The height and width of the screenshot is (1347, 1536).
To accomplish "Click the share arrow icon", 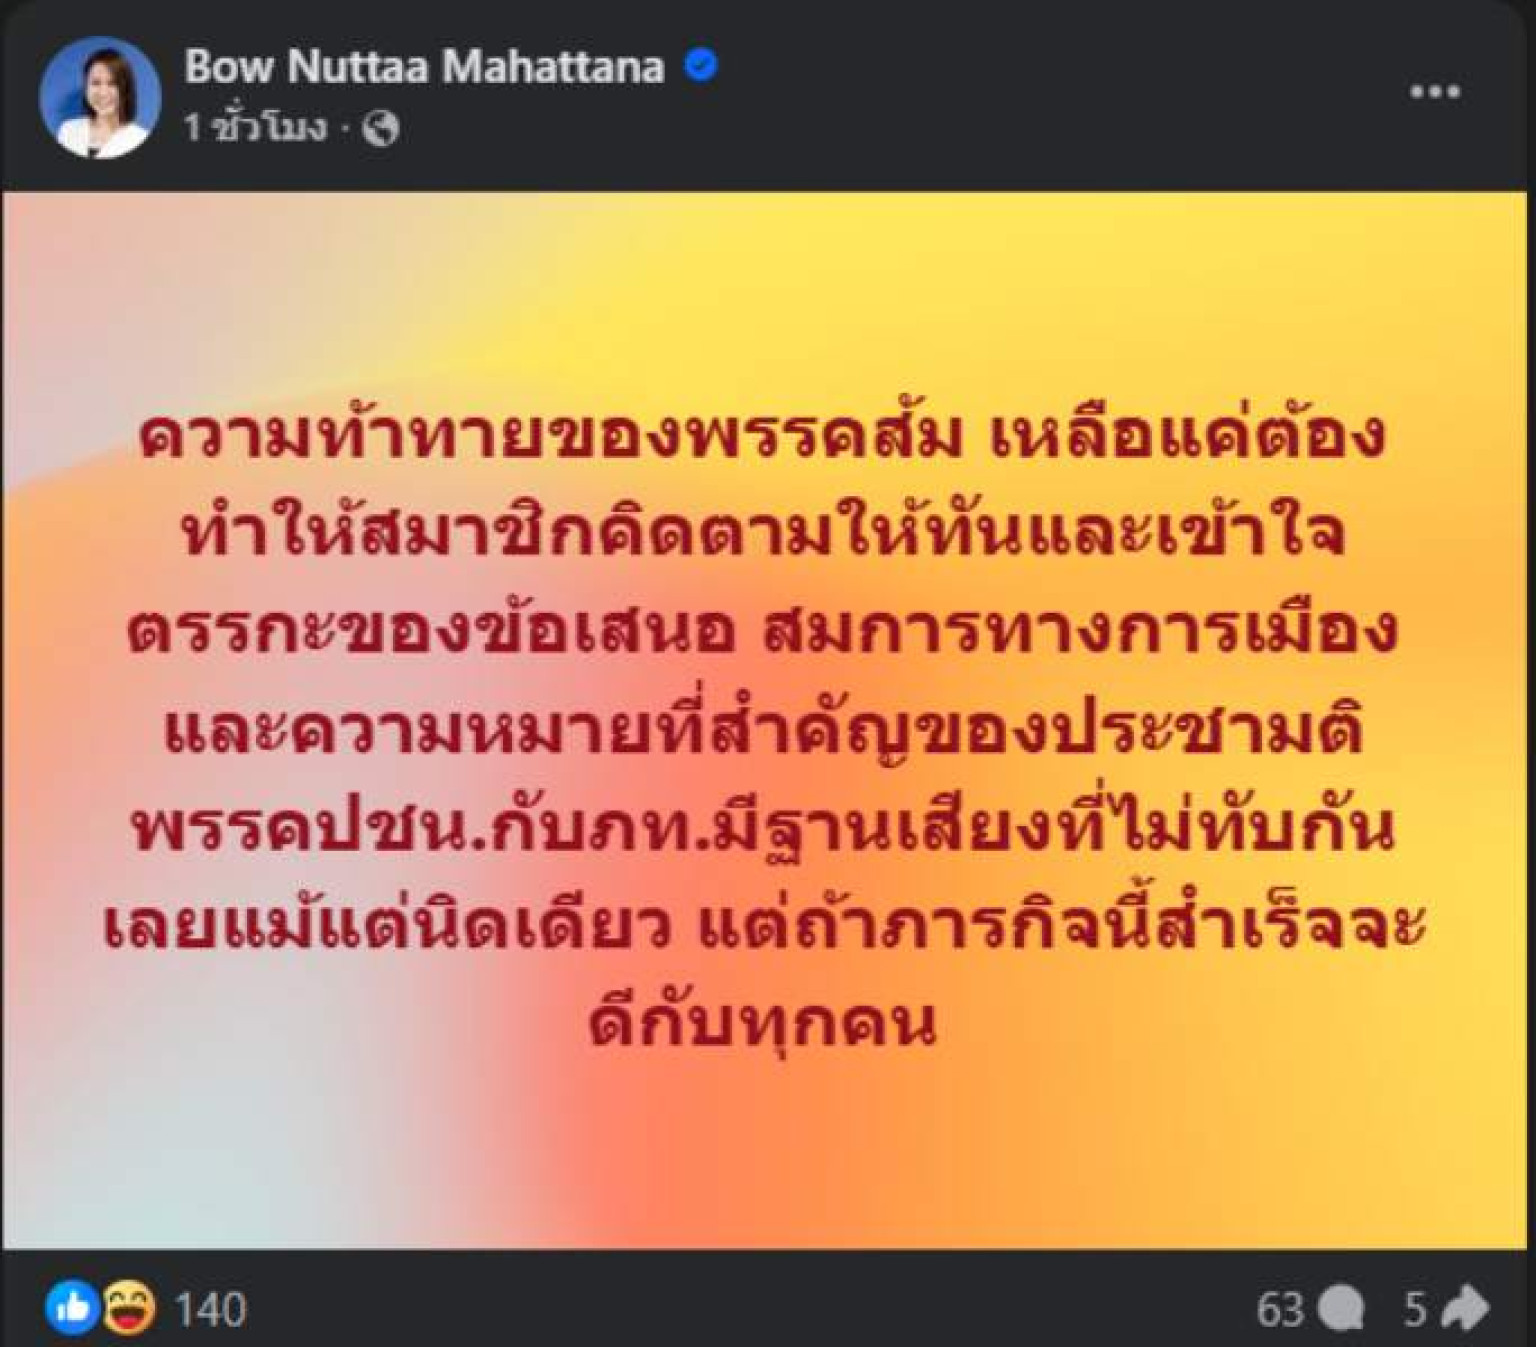I will (x=1466, y=1309).
